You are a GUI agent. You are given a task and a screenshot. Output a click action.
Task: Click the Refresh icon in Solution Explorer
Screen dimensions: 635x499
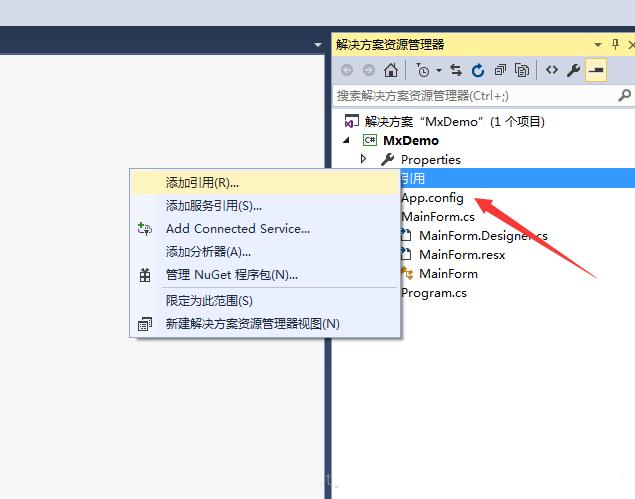(x=478, y=70)
